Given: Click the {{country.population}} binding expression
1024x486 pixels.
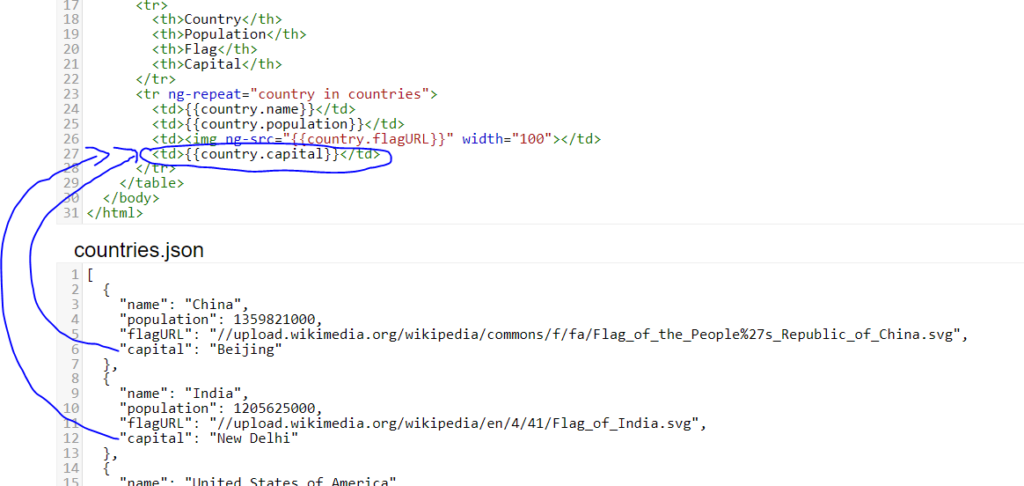Looking at the screenshot, I should point(265,124).
